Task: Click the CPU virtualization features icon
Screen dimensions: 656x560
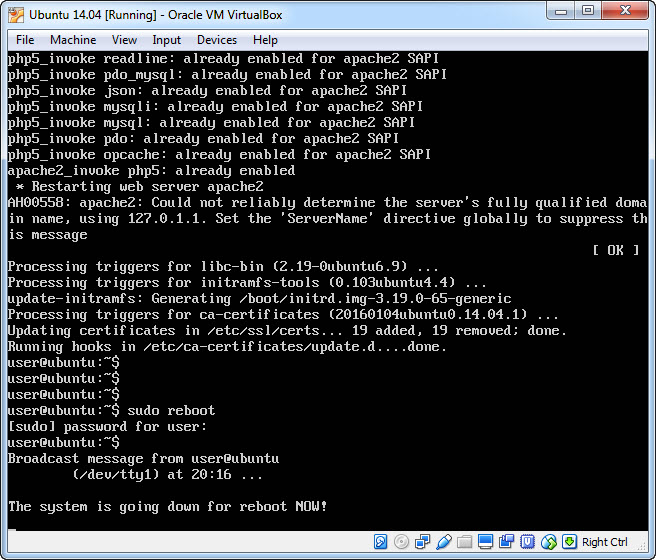Action: pyautogui.click(x=527, y=542)
